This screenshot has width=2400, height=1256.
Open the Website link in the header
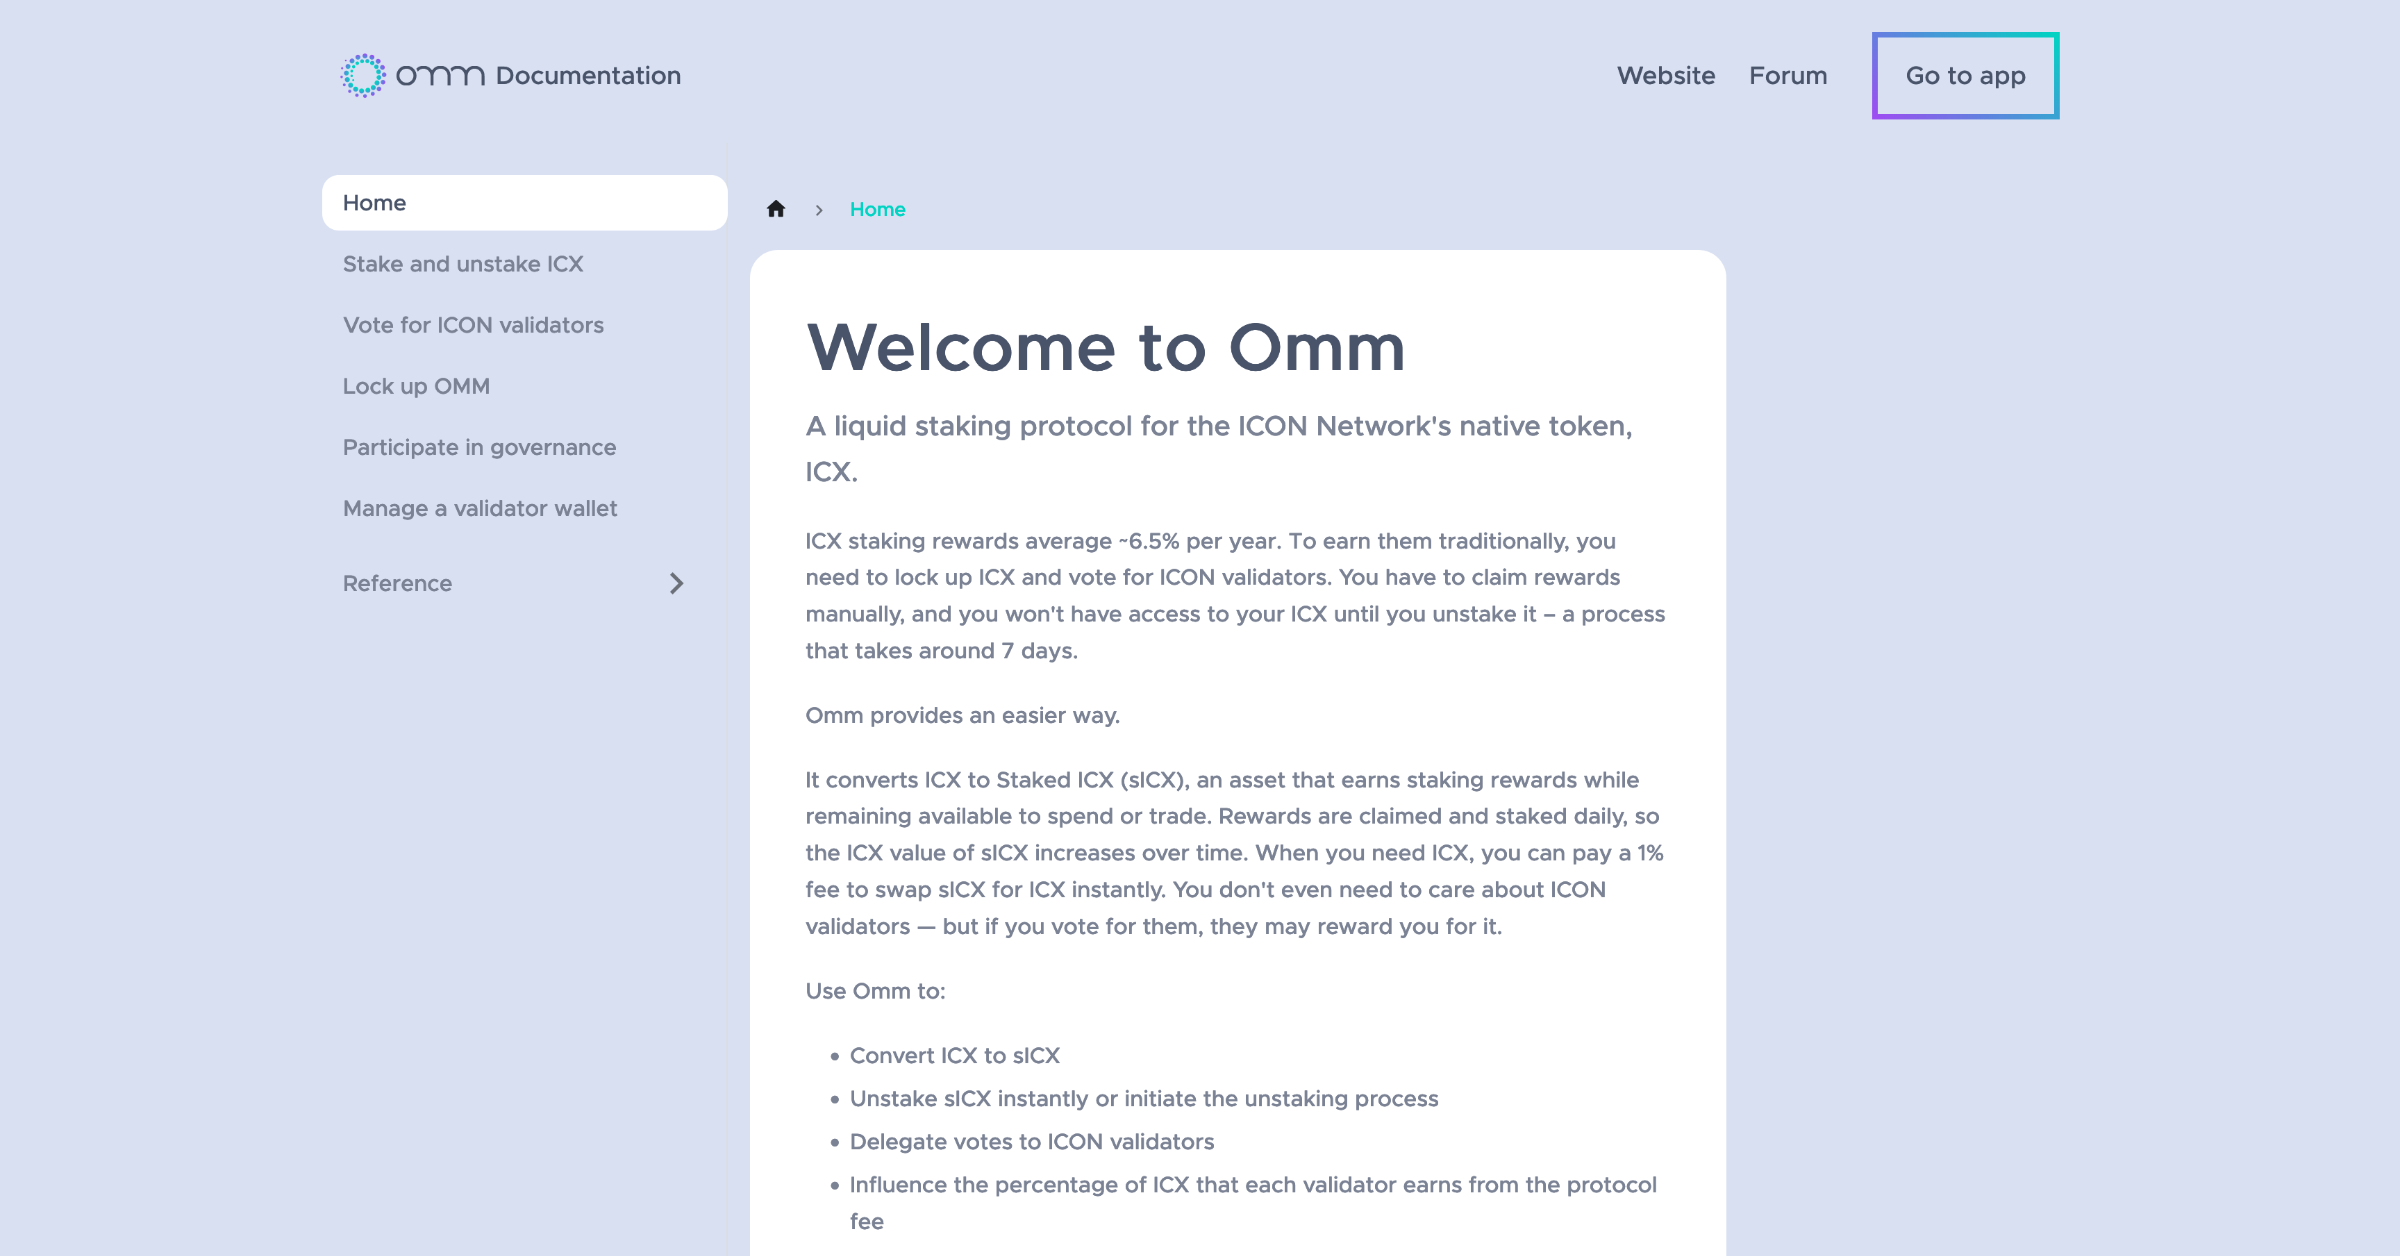(x=1665, y=75)
